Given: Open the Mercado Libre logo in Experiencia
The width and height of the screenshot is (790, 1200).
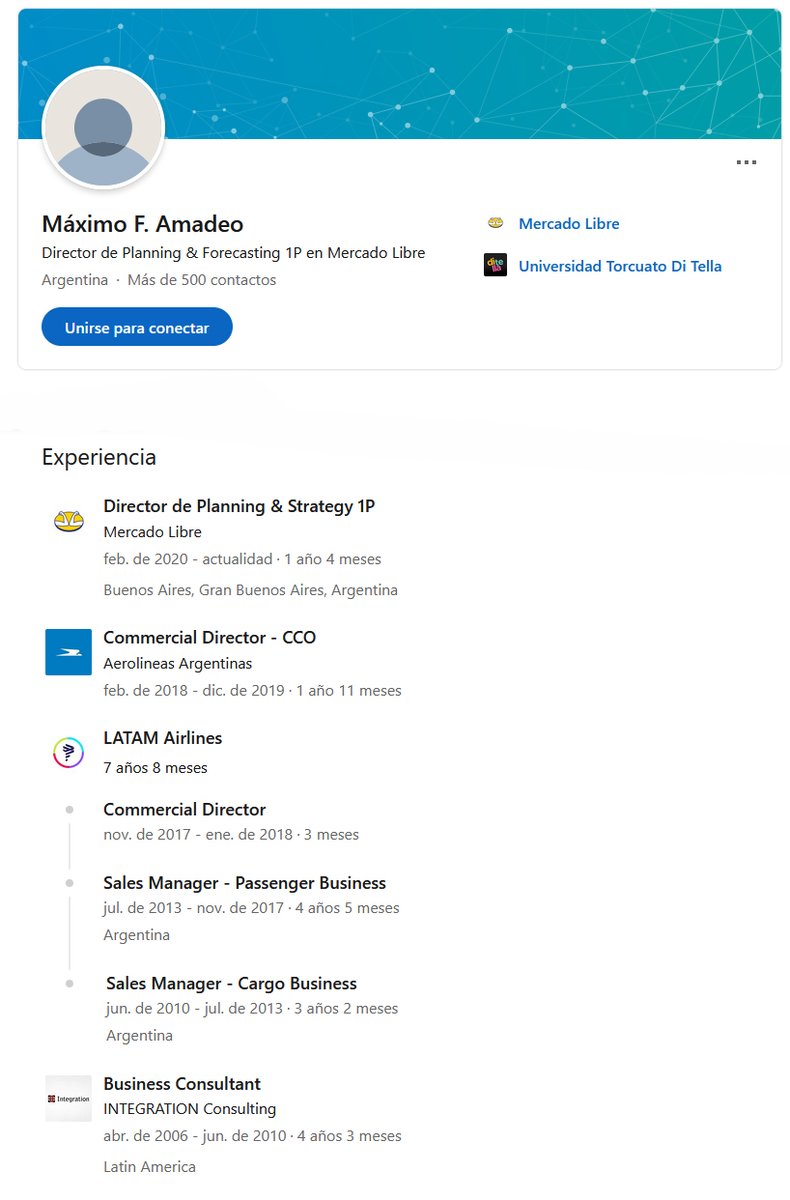Looking at the screenshot, I should pos(68,521).
